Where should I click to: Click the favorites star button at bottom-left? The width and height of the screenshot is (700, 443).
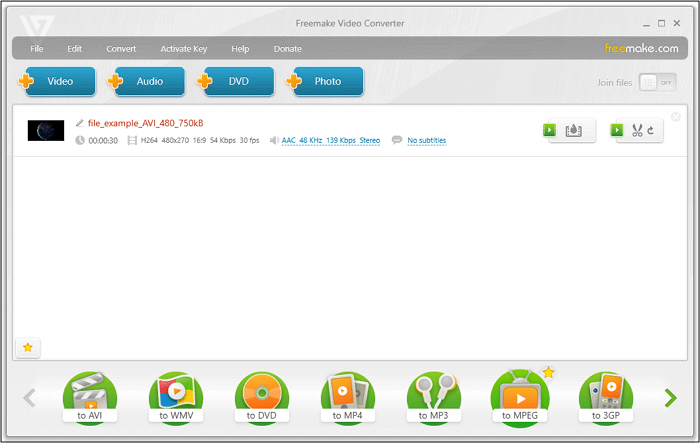28,347
